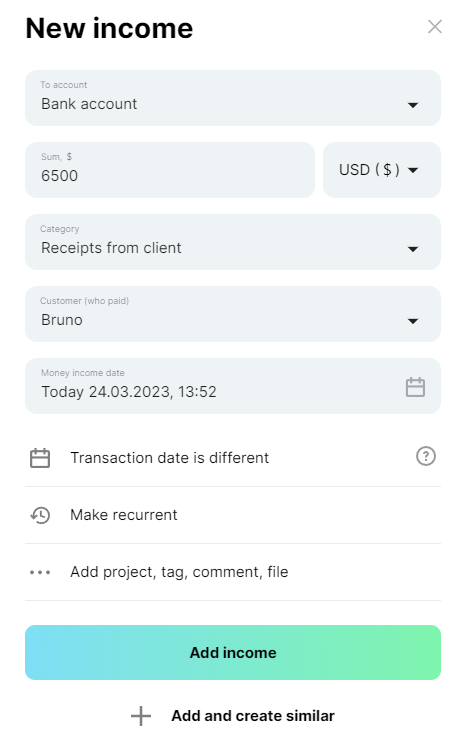Click plus icon near Add and create similar
The image size is (469, 741).
coord(141,716)
